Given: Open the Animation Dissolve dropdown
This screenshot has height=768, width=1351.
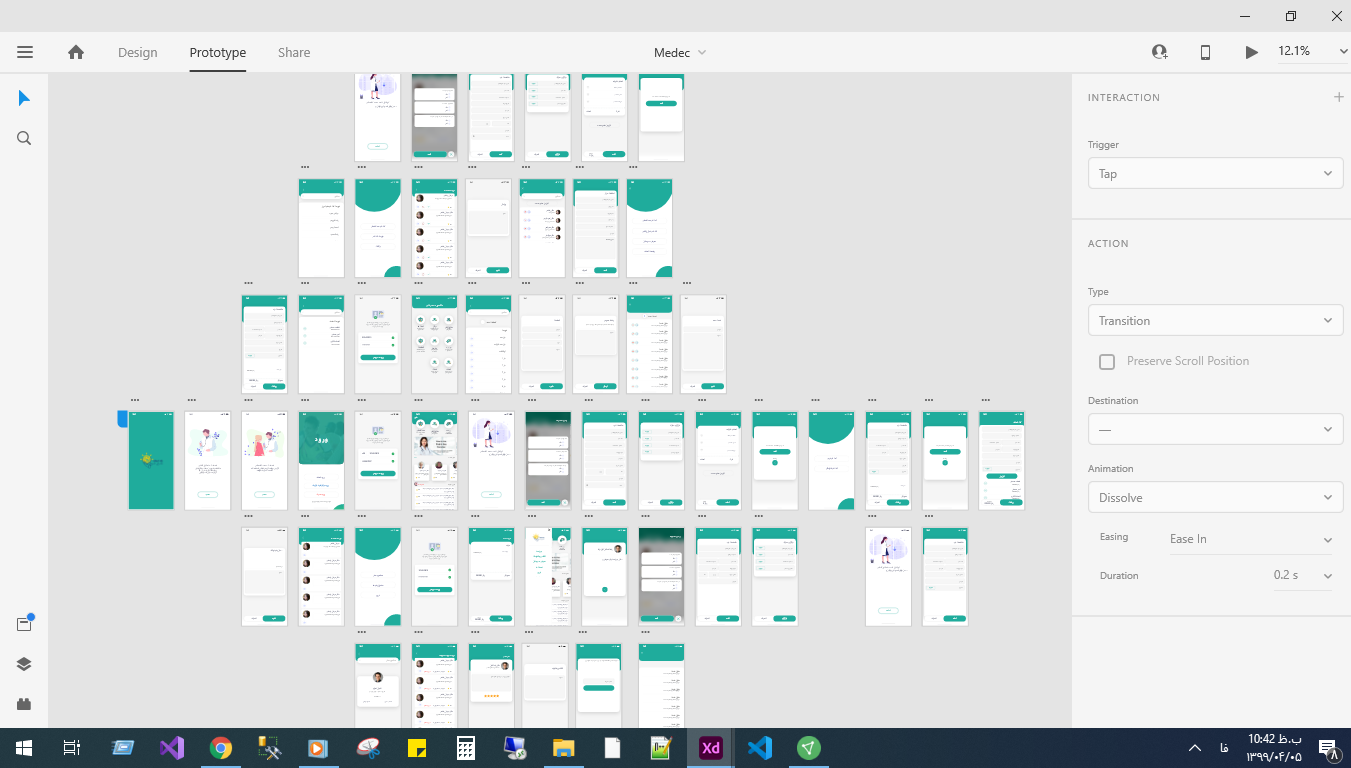Looking at the screenshot, I should 1214,497.
